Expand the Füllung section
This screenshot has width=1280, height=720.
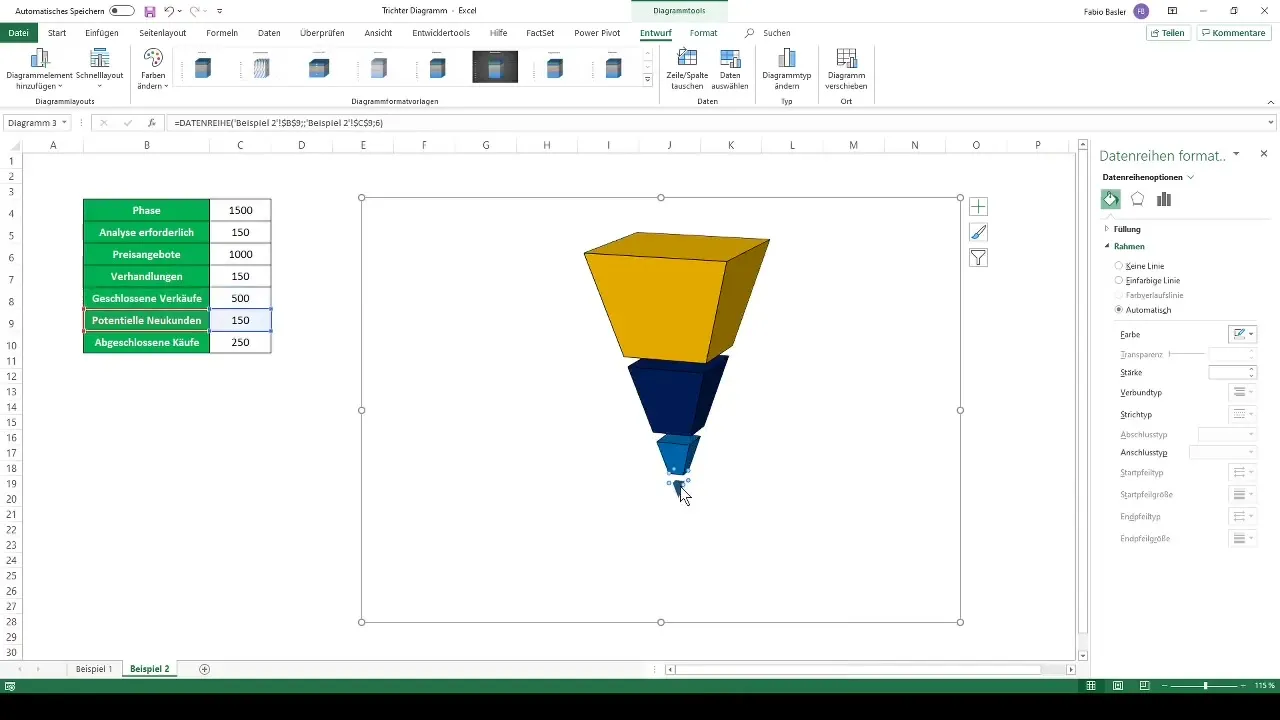pyautogui.click(x=1107, y=229)
